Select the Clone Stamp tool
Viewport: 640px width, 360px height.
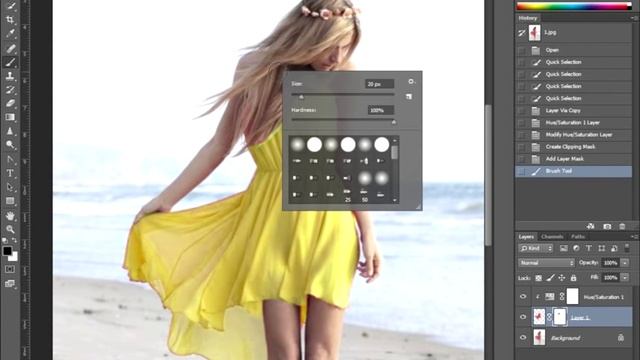pyautogui.click(x=10, y=76)
